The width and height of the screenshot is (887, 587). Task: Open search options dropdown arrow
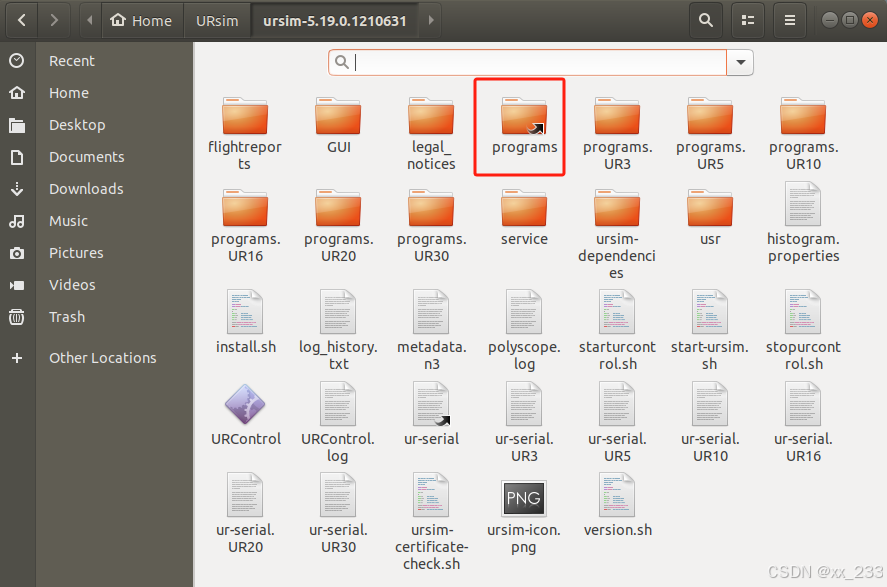(740, 62)
